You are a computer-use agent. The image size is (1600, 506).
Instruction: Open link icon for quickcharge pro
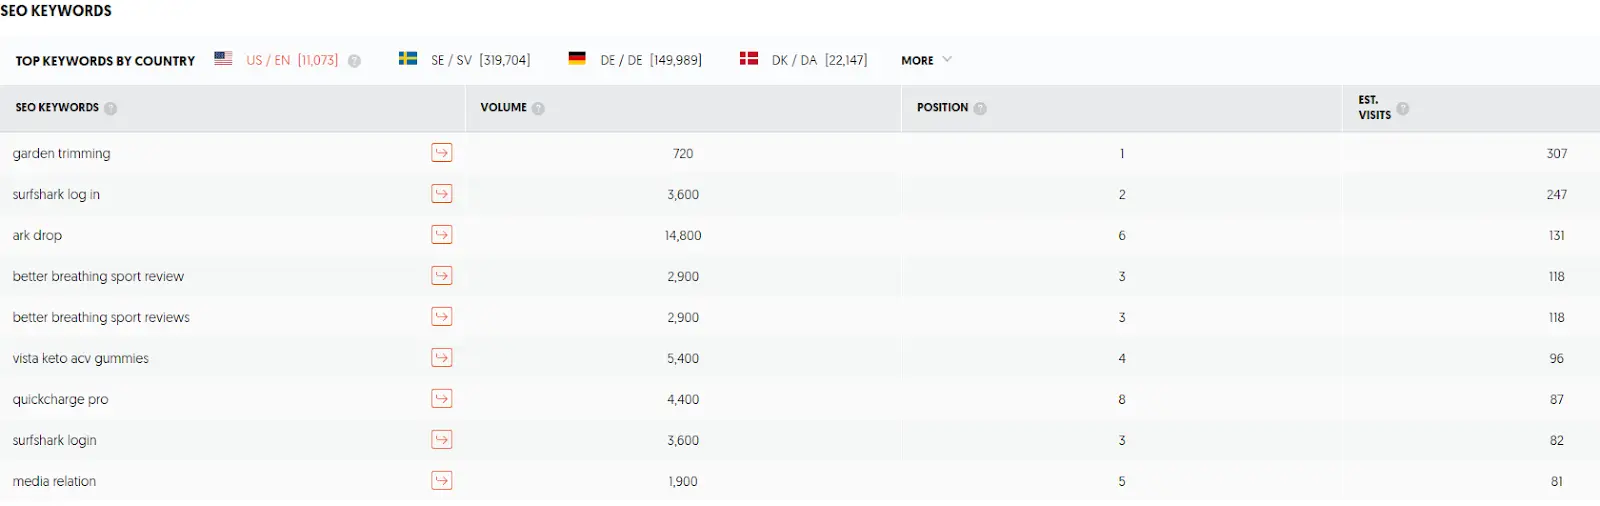[441, 399]
